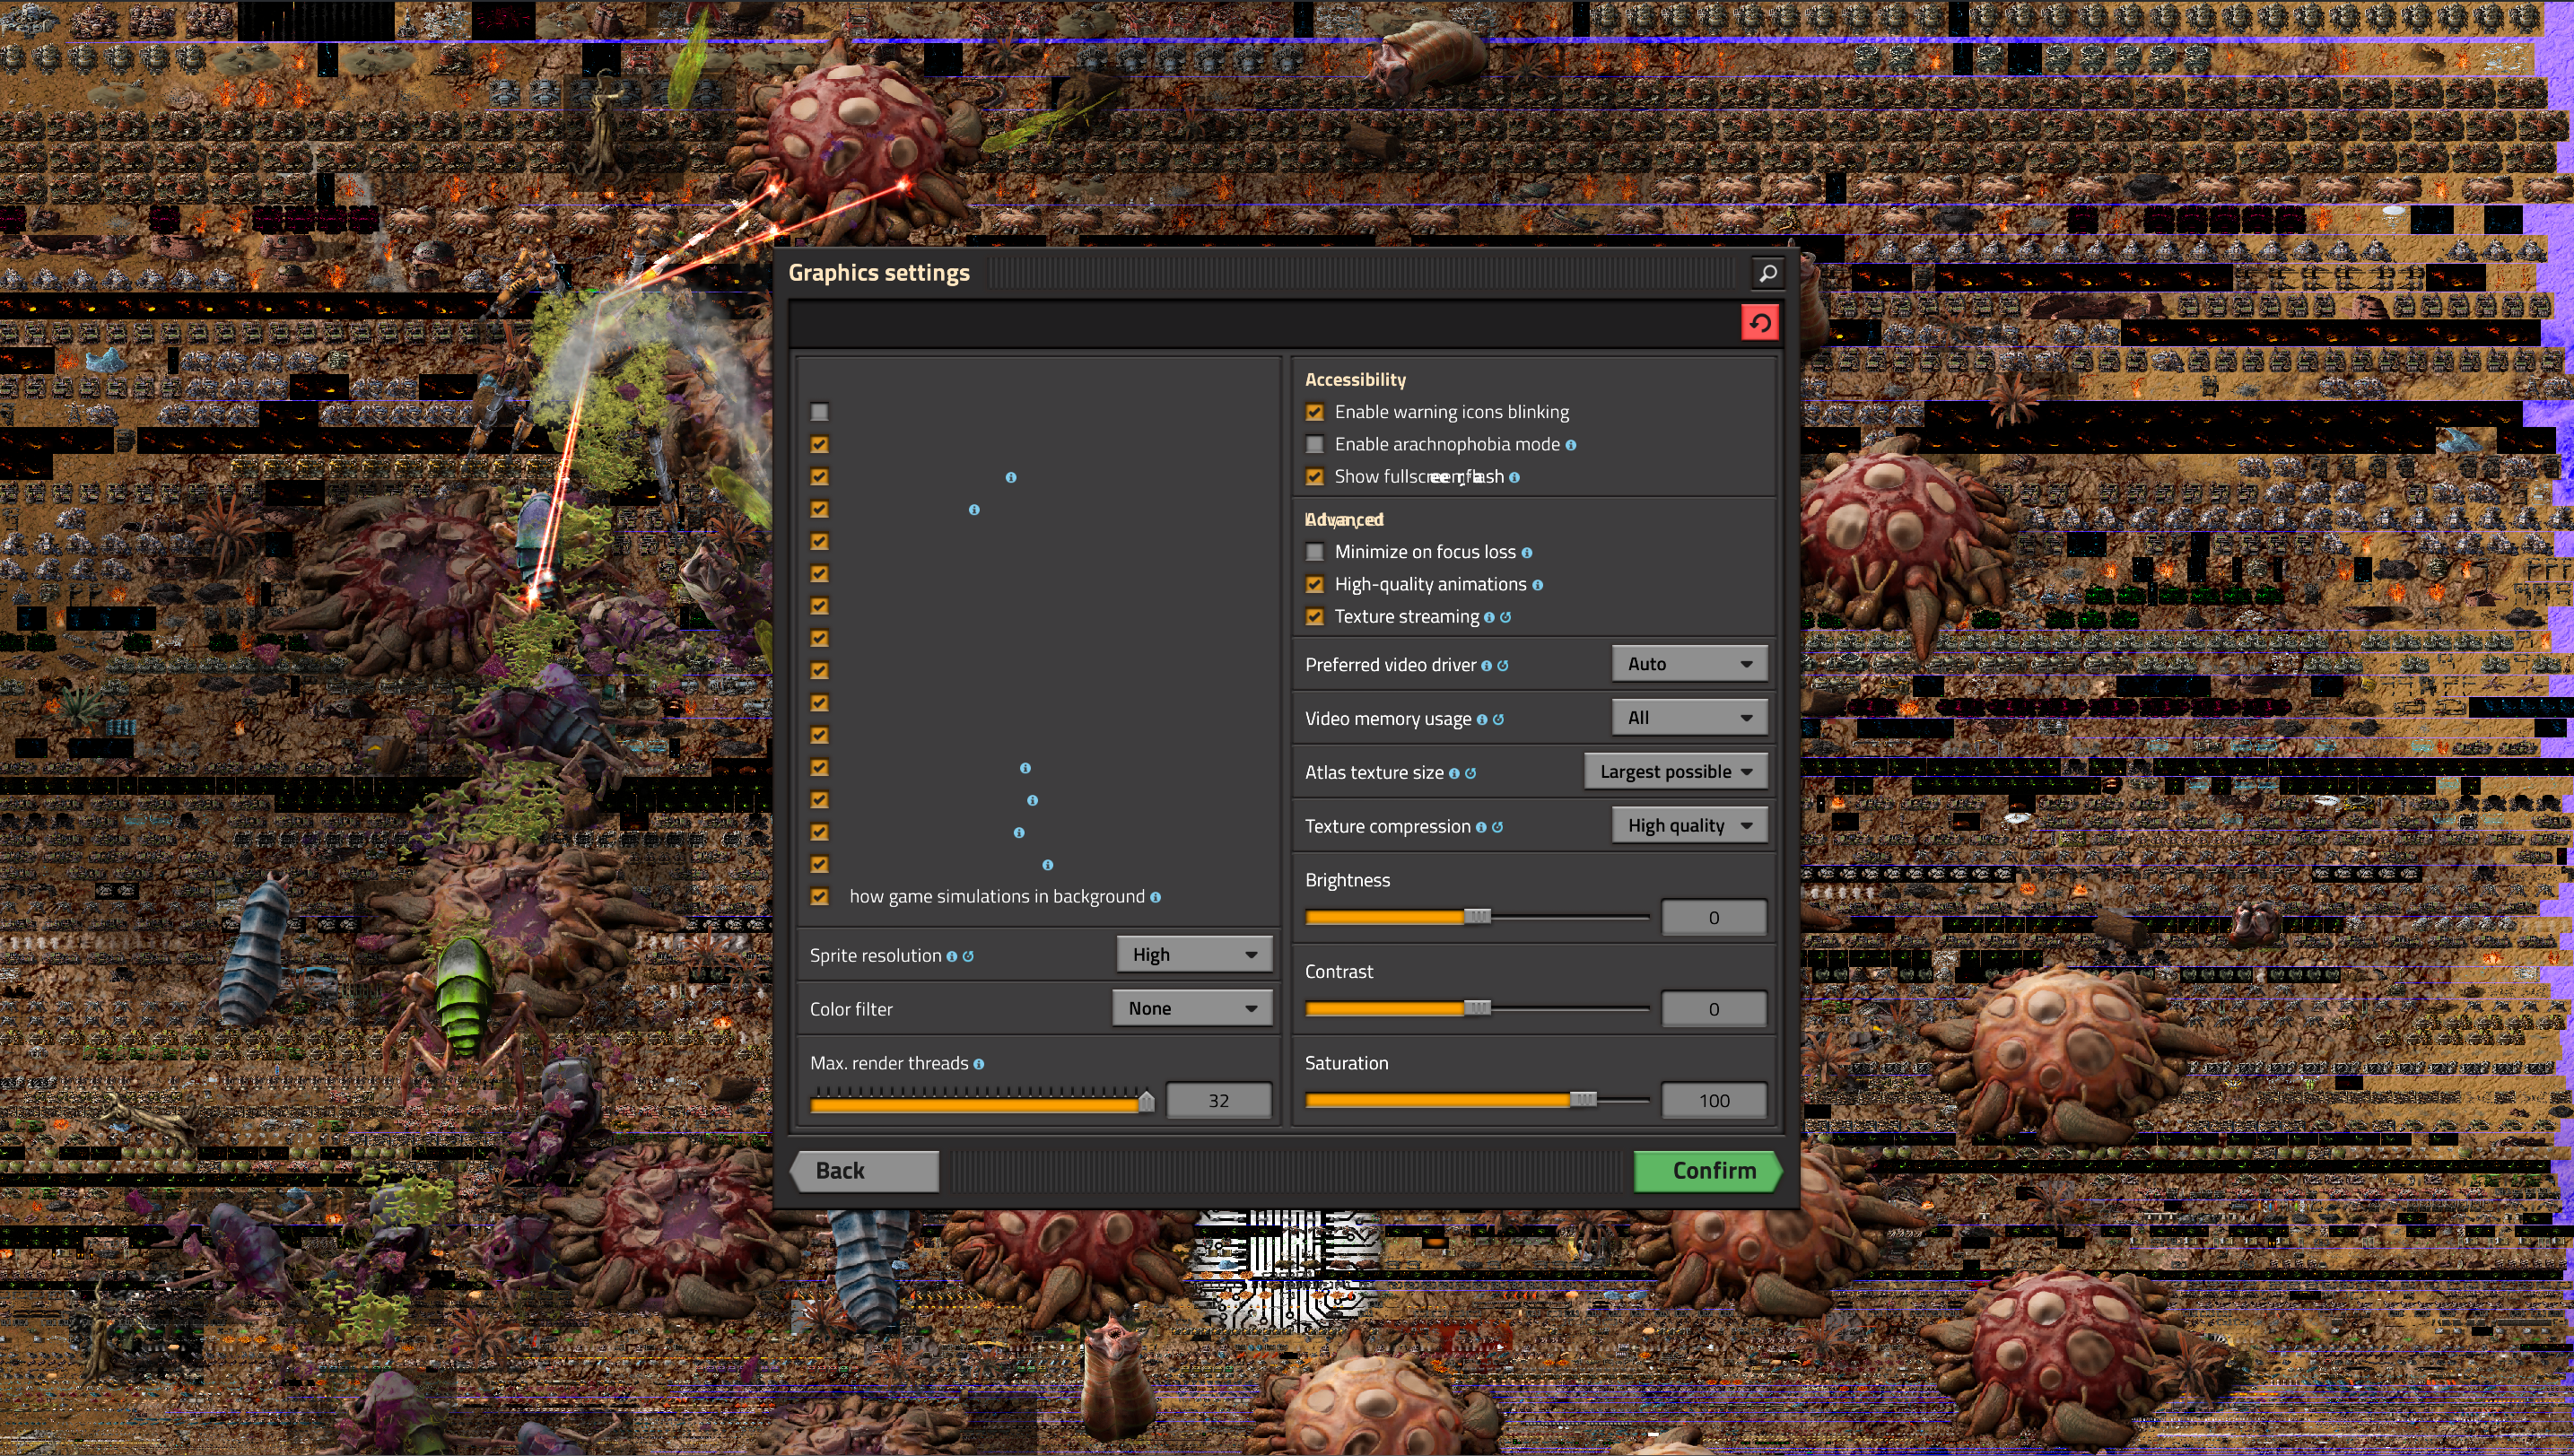Image resolution: width=2574 pixels, height=1456 pixels.
Task: Open info icon beside Texture streaming
Action: point(1489,618)
